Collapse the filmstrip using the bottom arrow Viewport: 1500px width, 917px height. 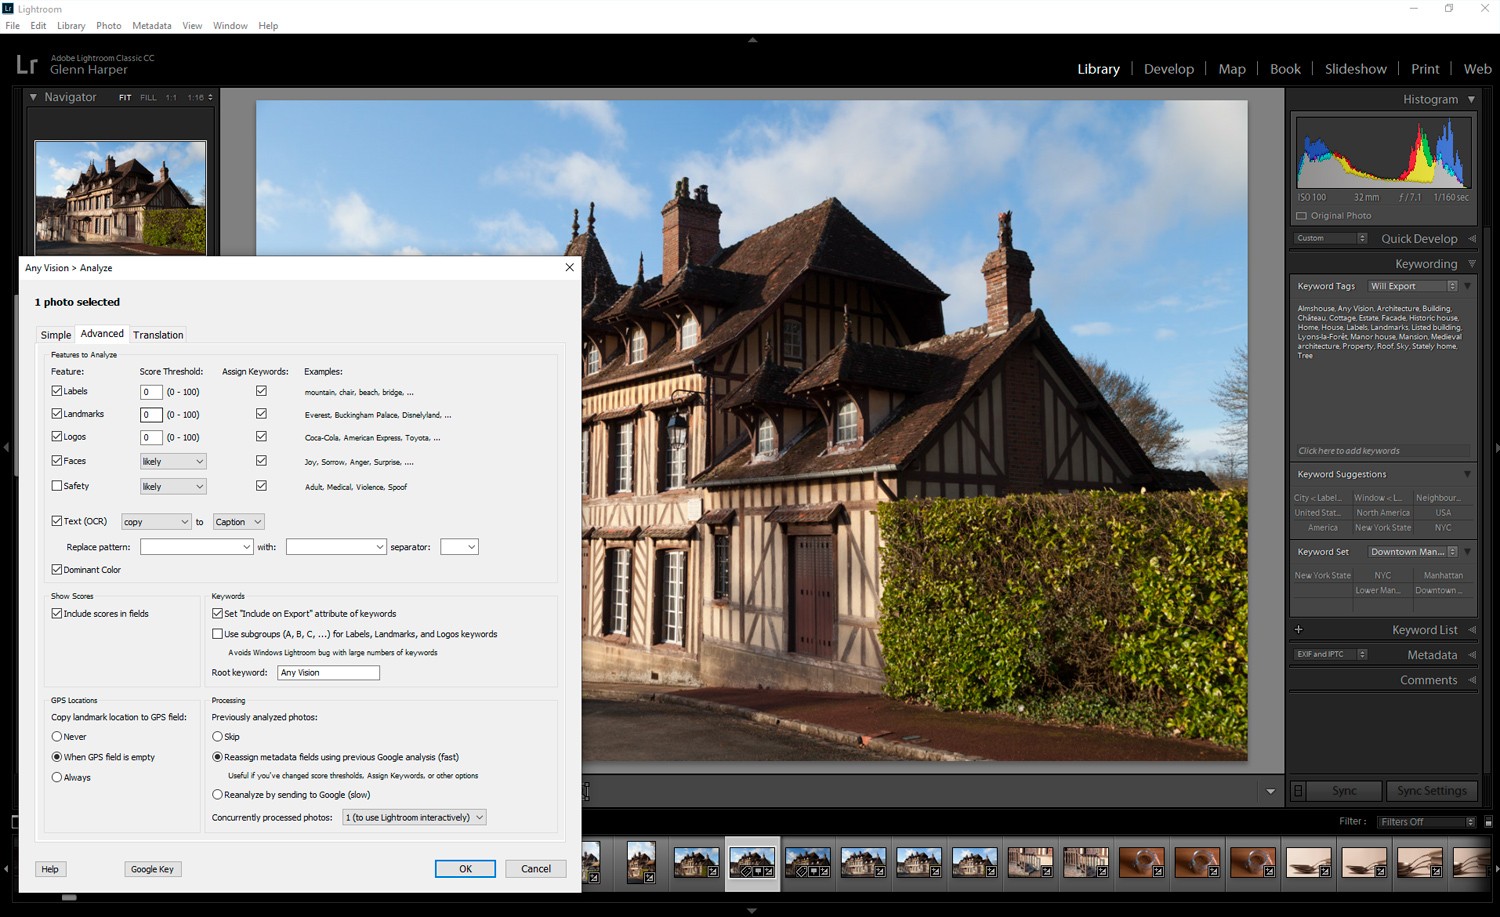click(751, 909)
